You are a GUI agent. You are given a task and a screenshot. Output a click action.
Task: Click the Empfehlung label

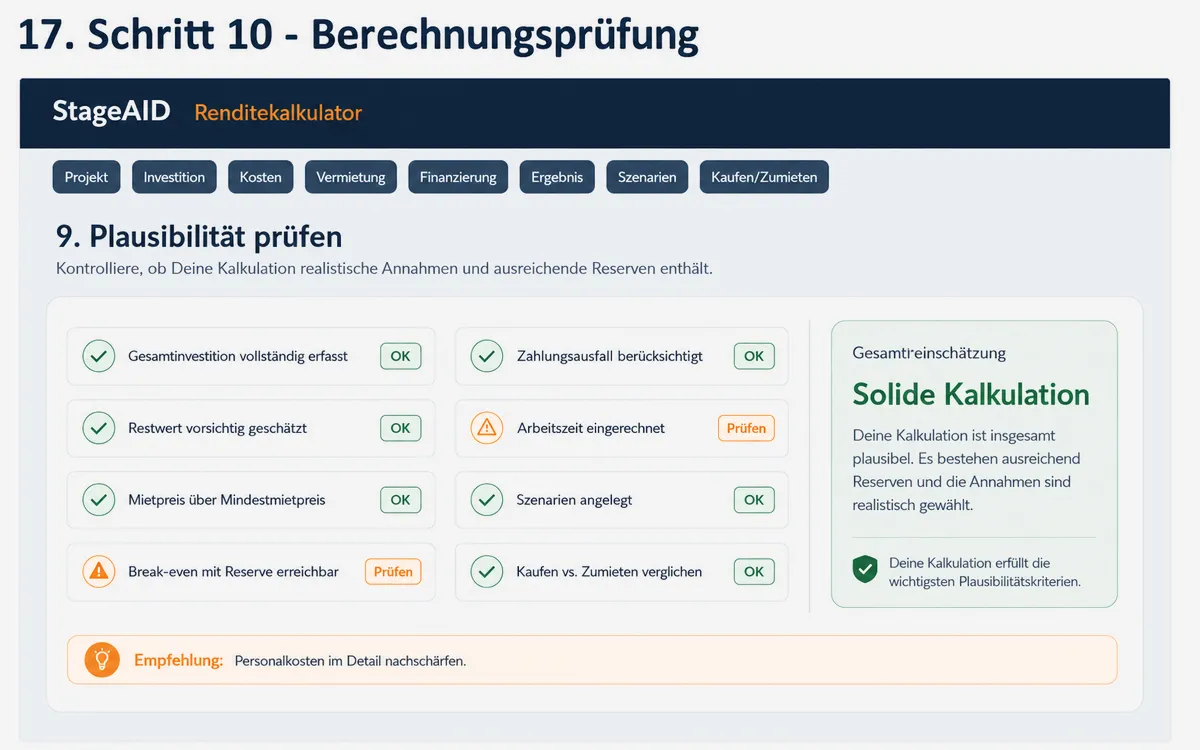pos(178,660)
